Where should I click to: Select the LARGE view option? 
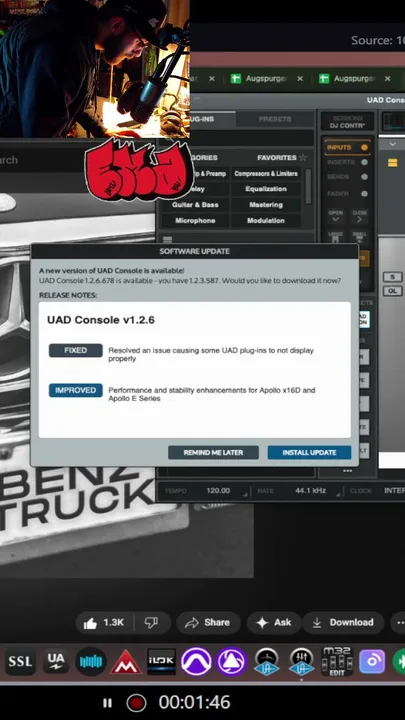(335, 237)
